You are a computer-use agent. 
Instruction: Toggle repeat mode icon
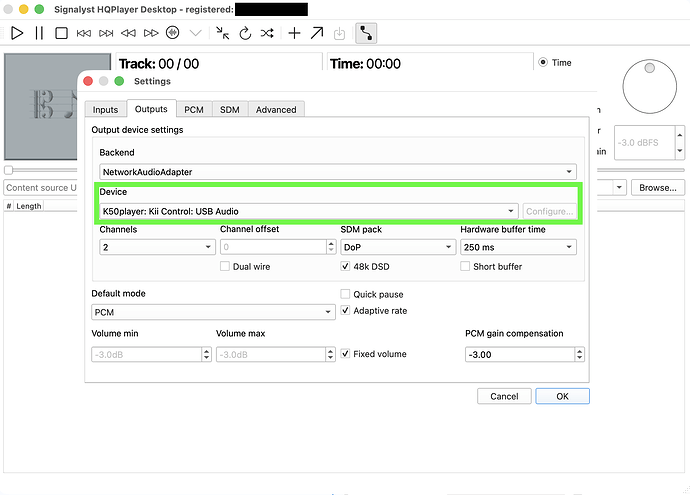click(x=245, y=33)
